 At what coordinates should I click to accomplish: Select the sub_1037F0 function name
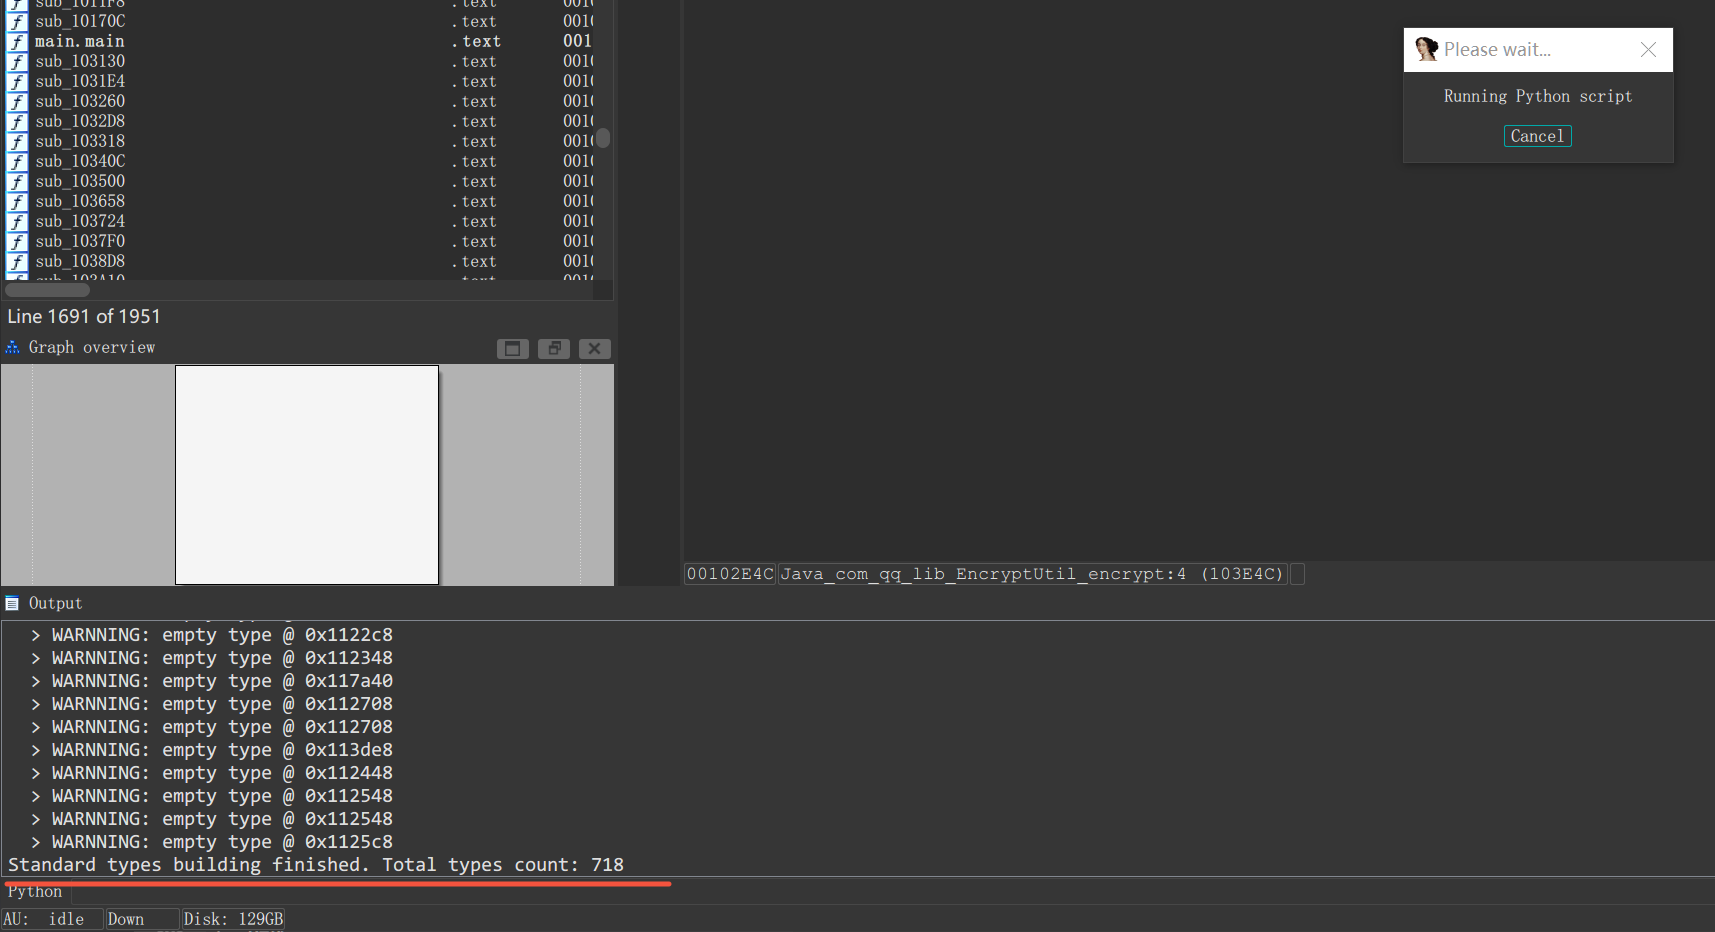coord(80,241)
